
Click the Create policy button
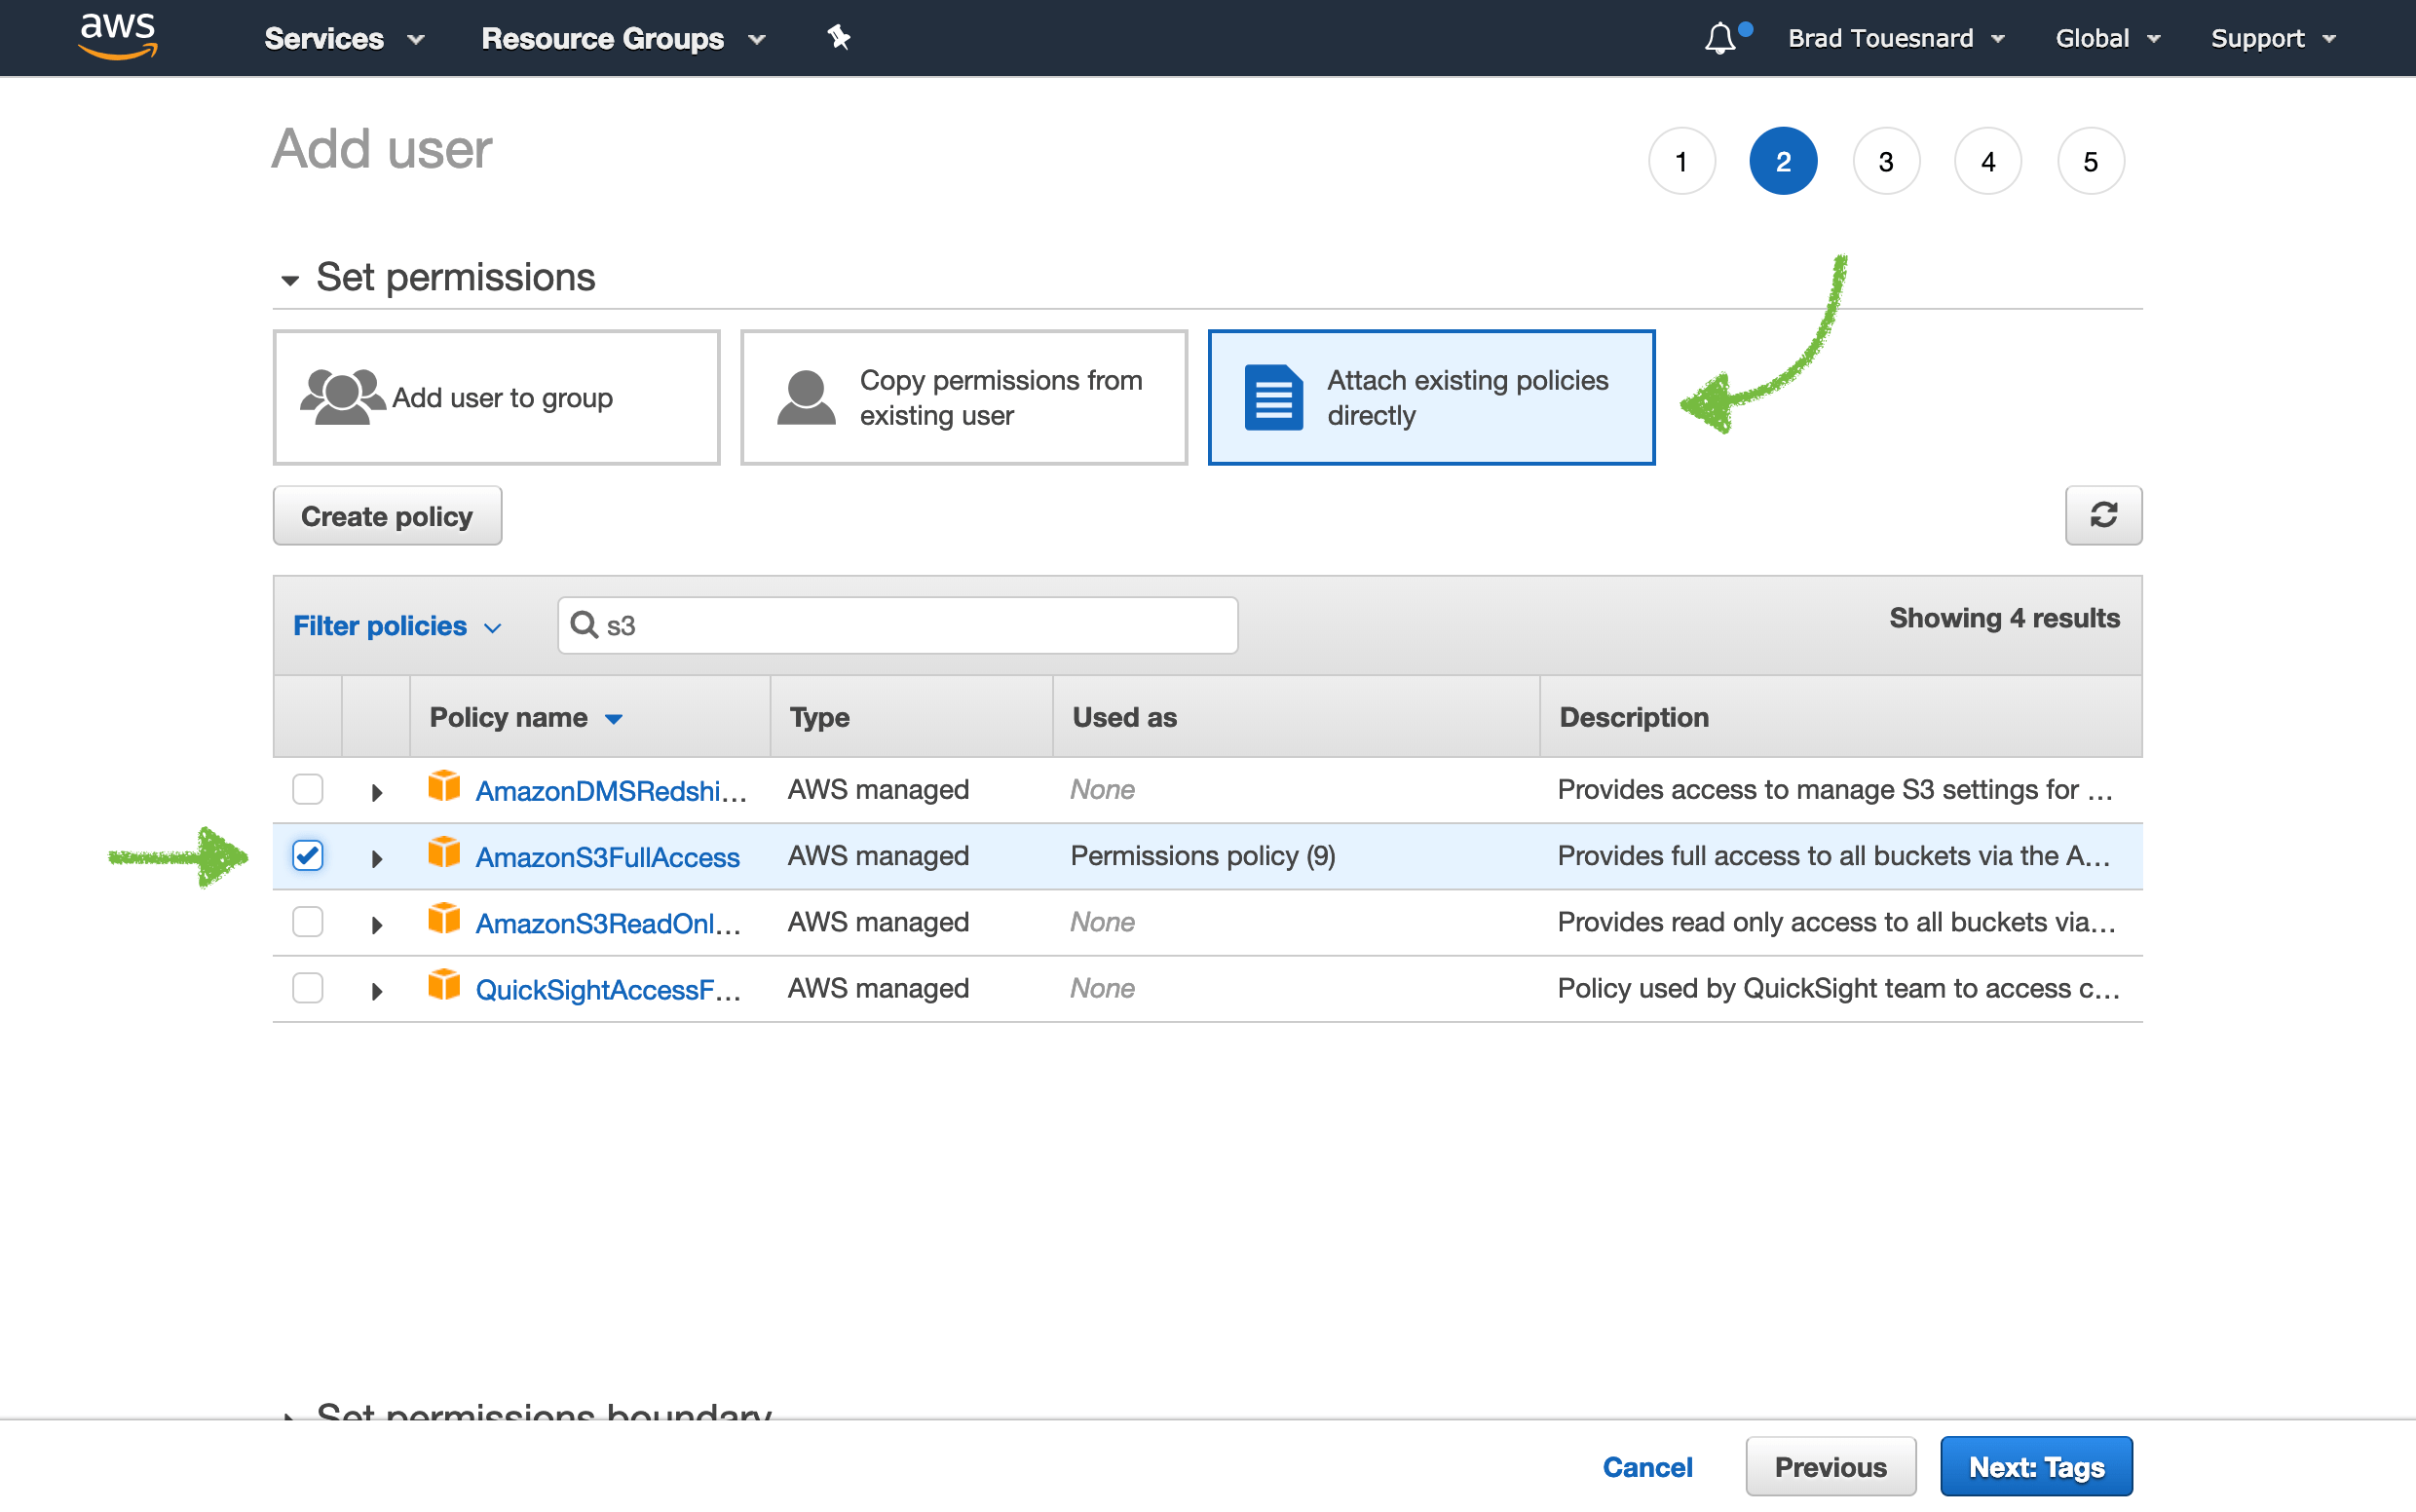point(387,516)
